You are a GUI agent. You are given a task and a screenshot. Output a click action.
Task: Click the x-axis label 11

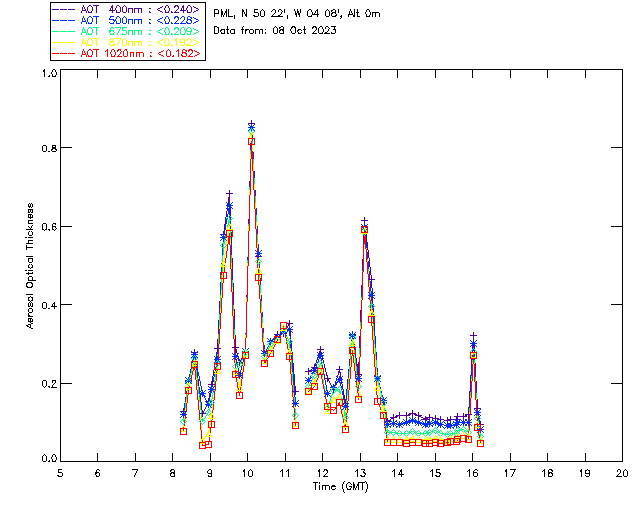(x=285, y=473)
